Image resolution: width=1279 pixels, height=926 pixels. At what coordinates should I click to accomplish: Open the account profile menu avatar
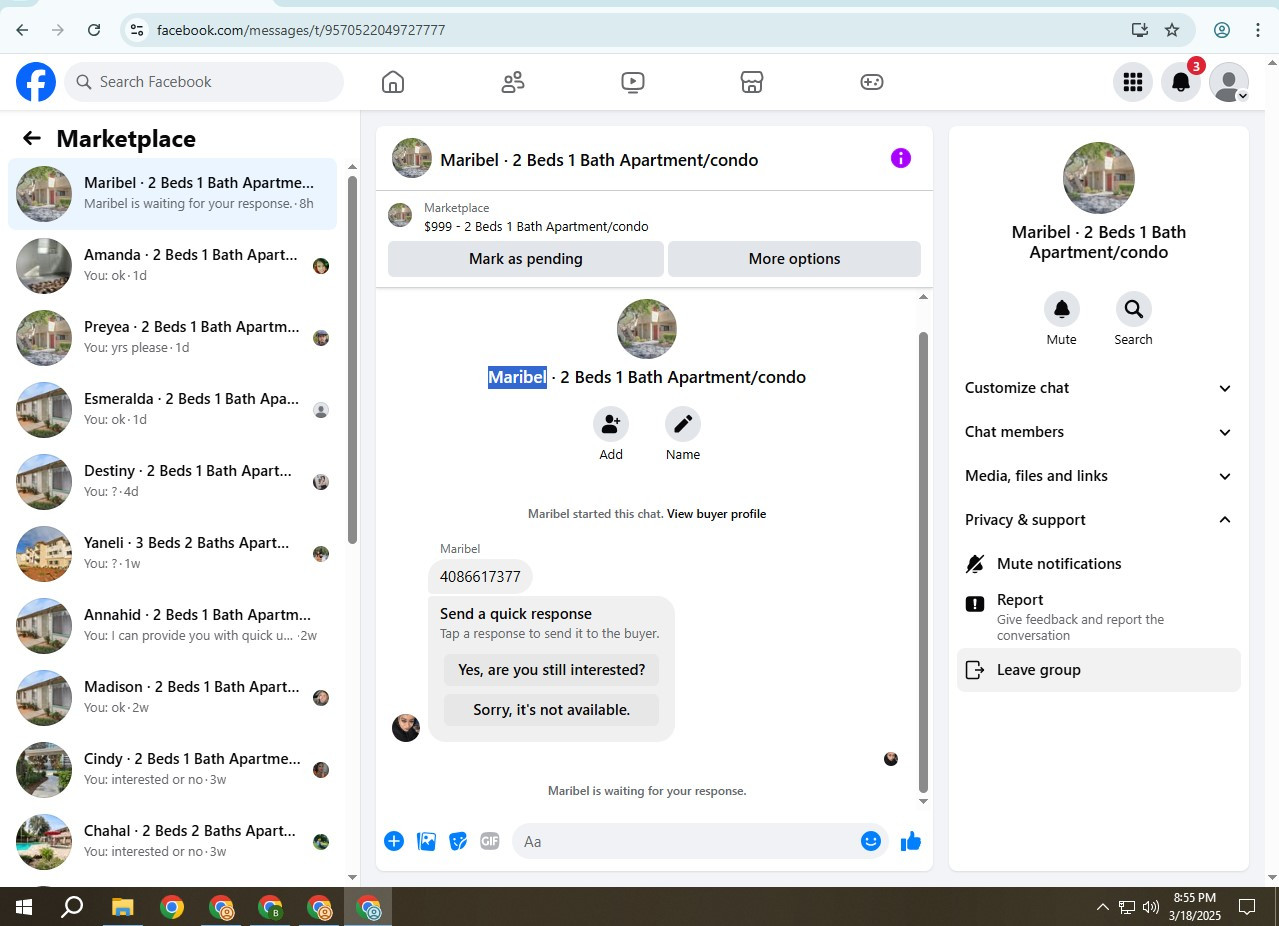1229,82
